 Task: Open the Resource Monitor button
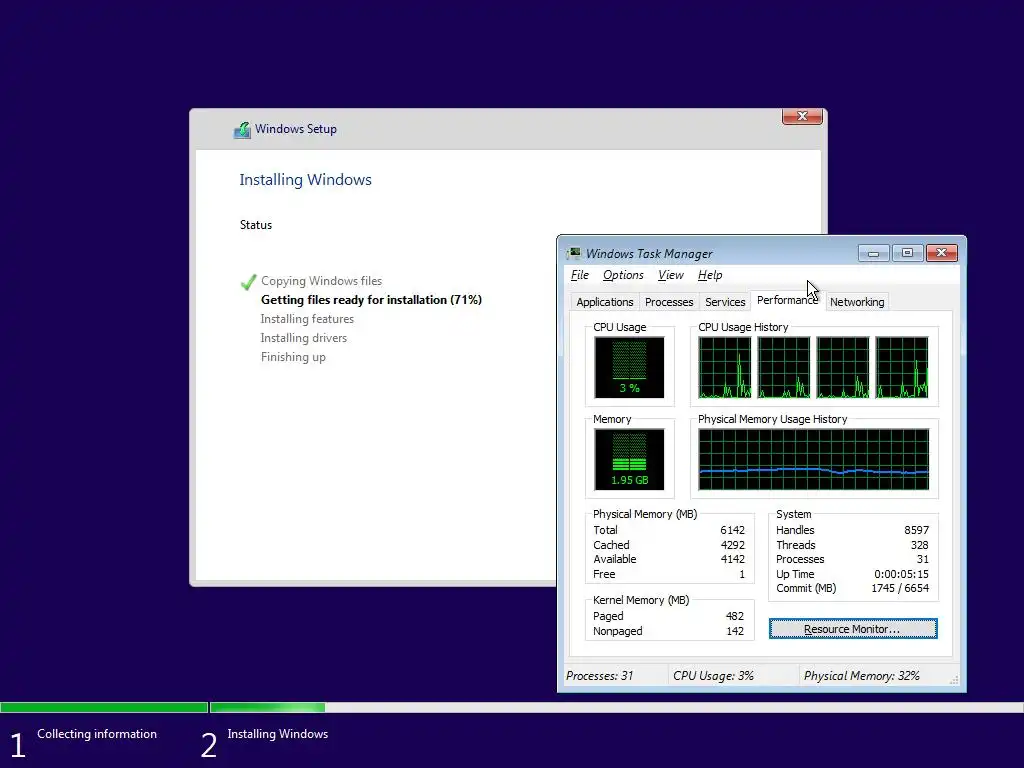(x=853, y=629)
